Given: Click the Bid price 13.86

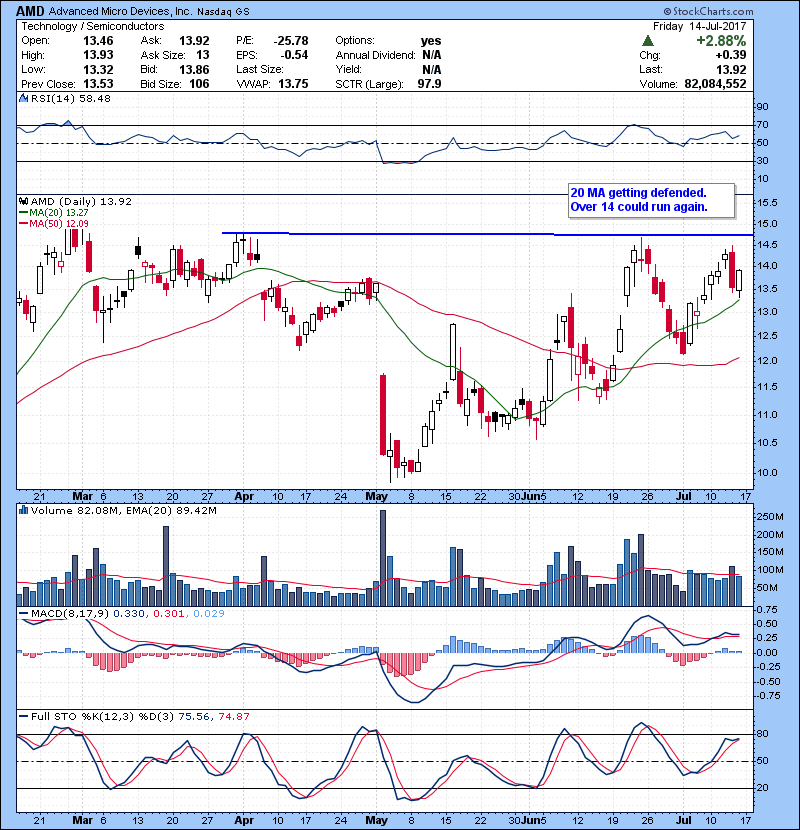Looking at the screenshot, I should coord(194,69).
